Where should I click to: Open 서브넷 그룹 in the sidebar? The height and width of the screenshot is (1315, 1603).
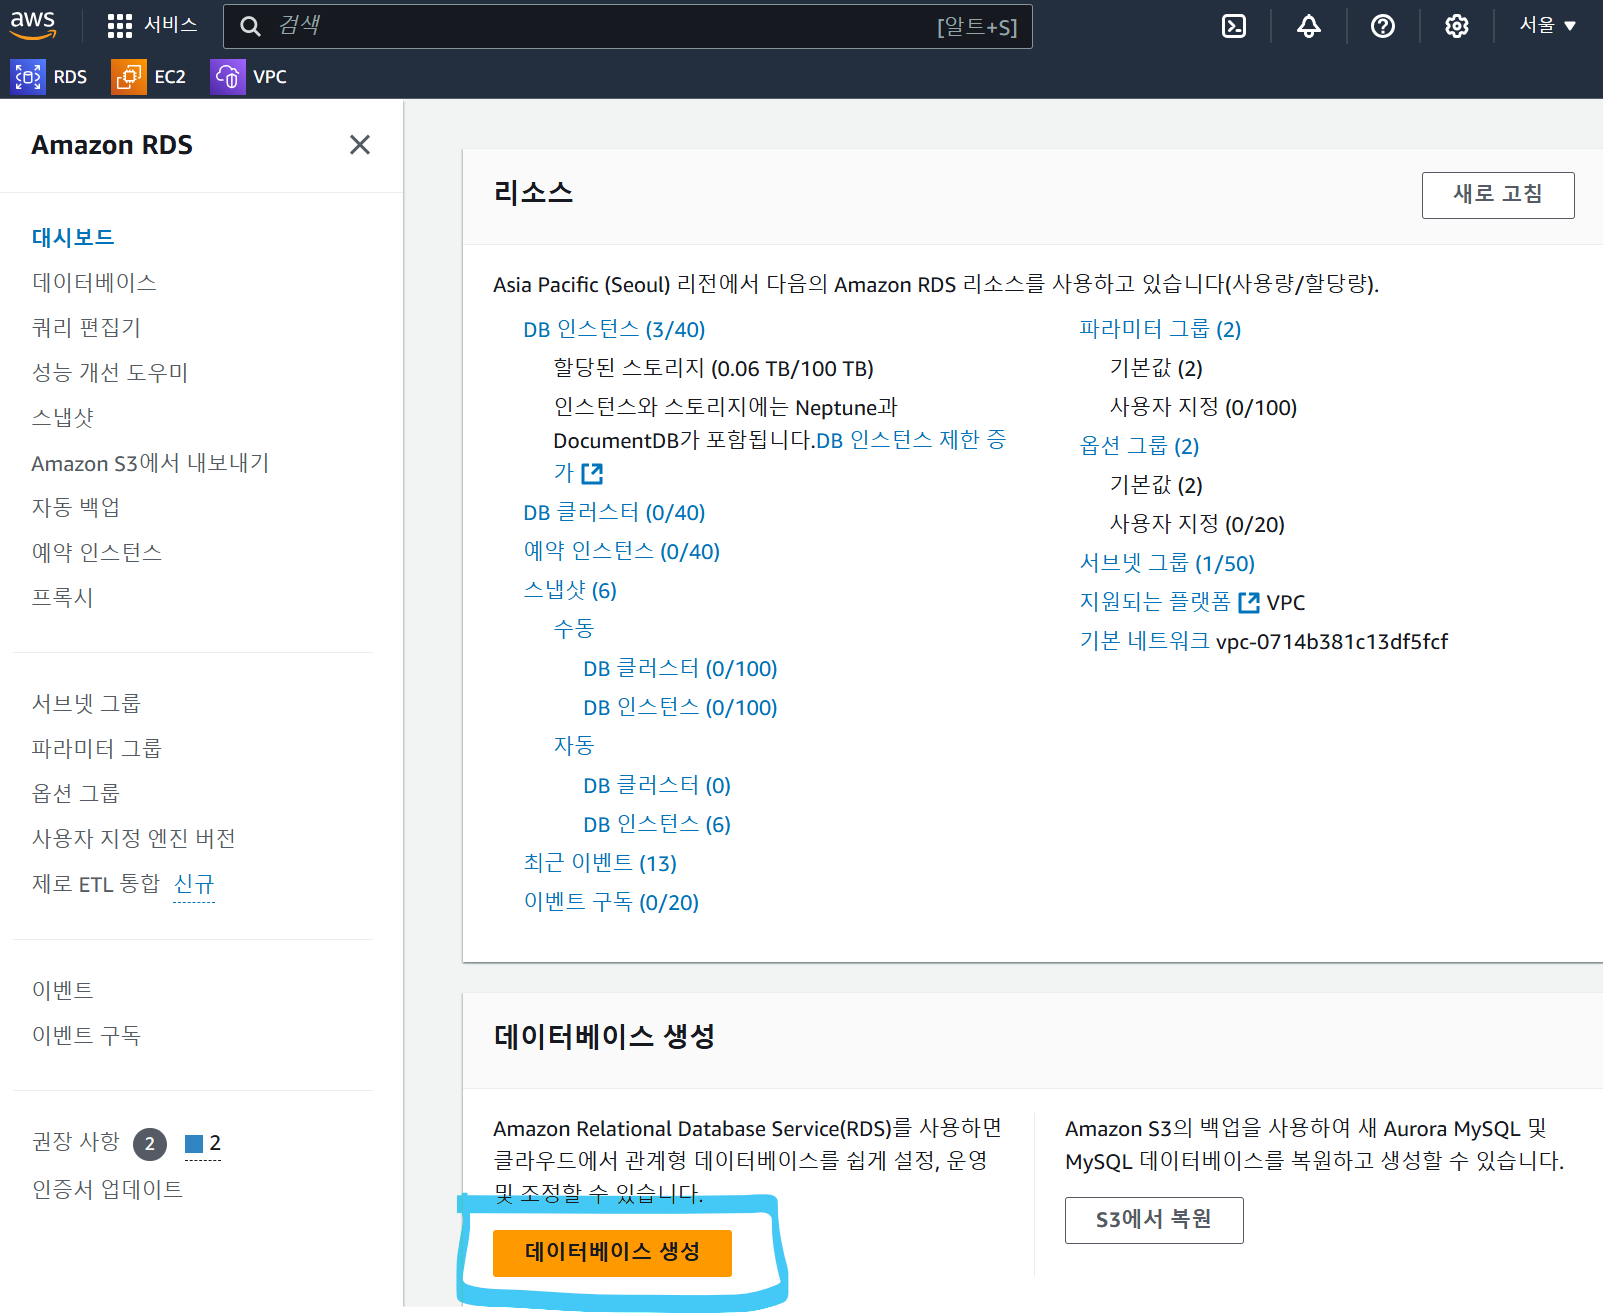click(86, 703)
